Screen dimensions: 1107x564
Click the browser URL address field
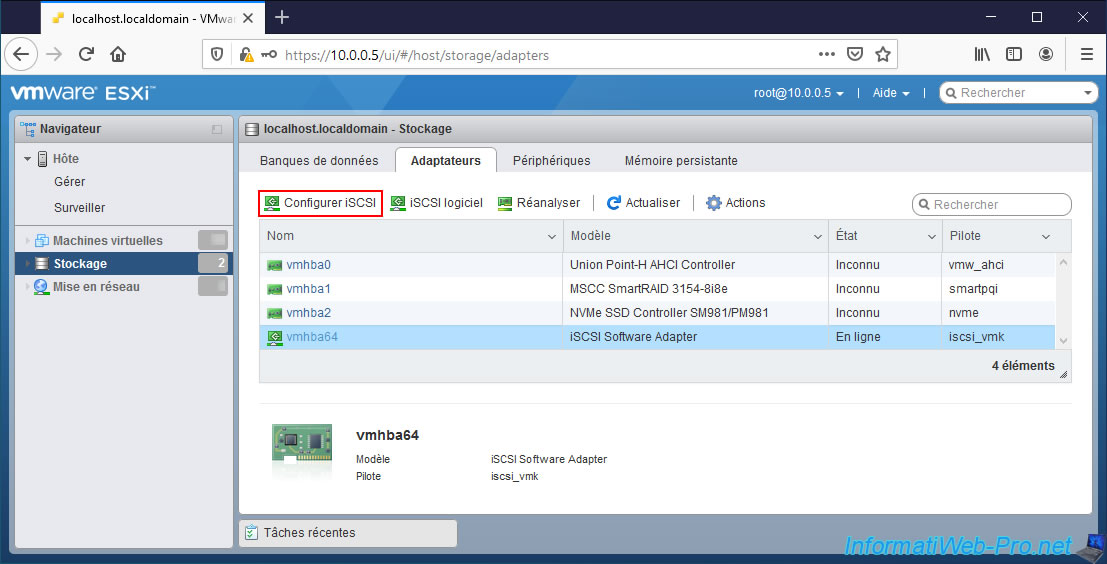pyautogui.click(x=547, y=54)
